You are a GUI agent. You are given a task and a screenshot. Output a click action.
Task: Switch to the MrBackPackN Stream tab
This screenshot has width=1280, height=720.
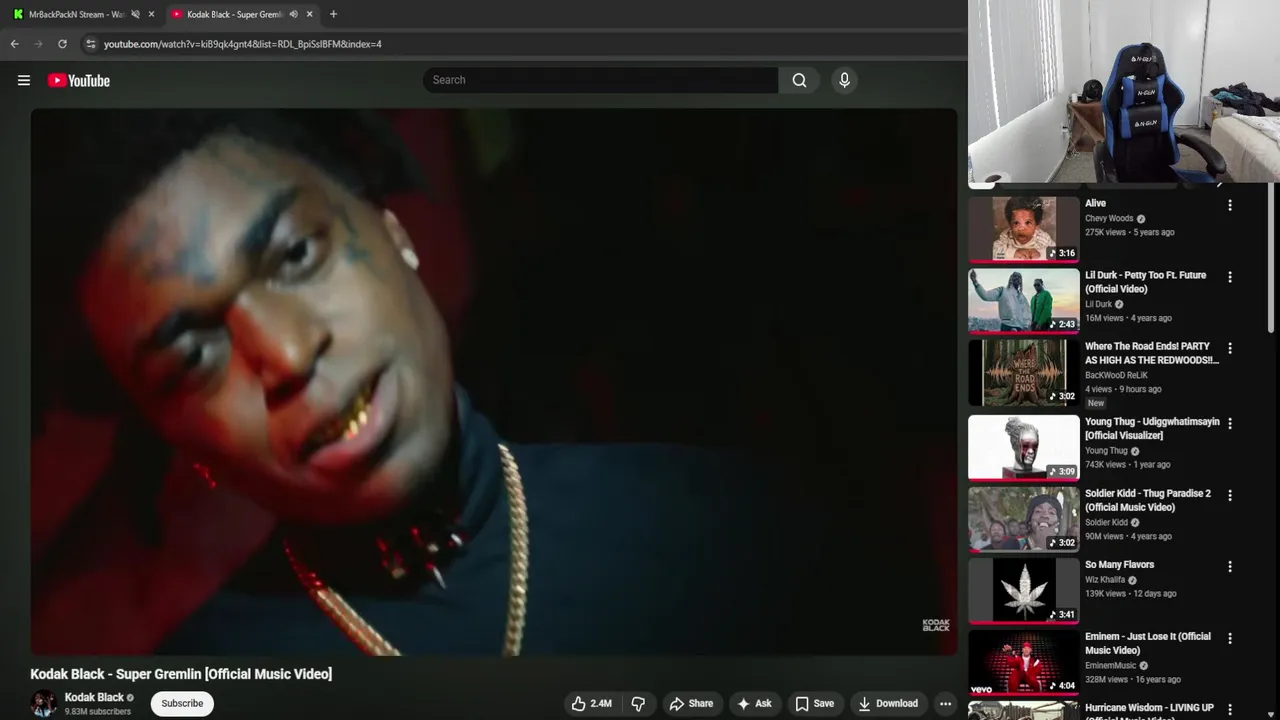tap(76, 14)
